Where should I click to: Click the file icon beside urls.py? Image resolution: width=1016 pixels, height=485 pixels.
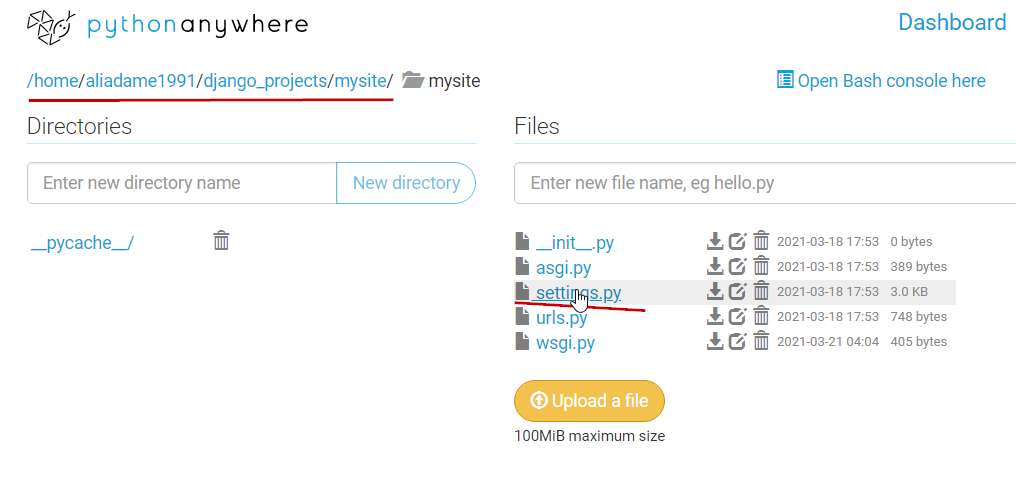[x=522, y=315]
